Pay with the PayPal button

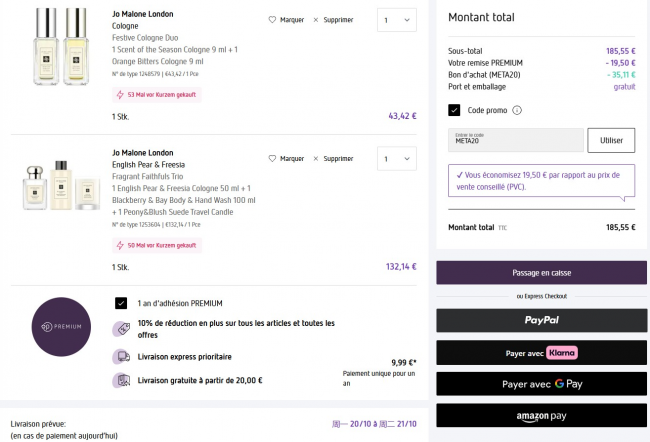541,320
